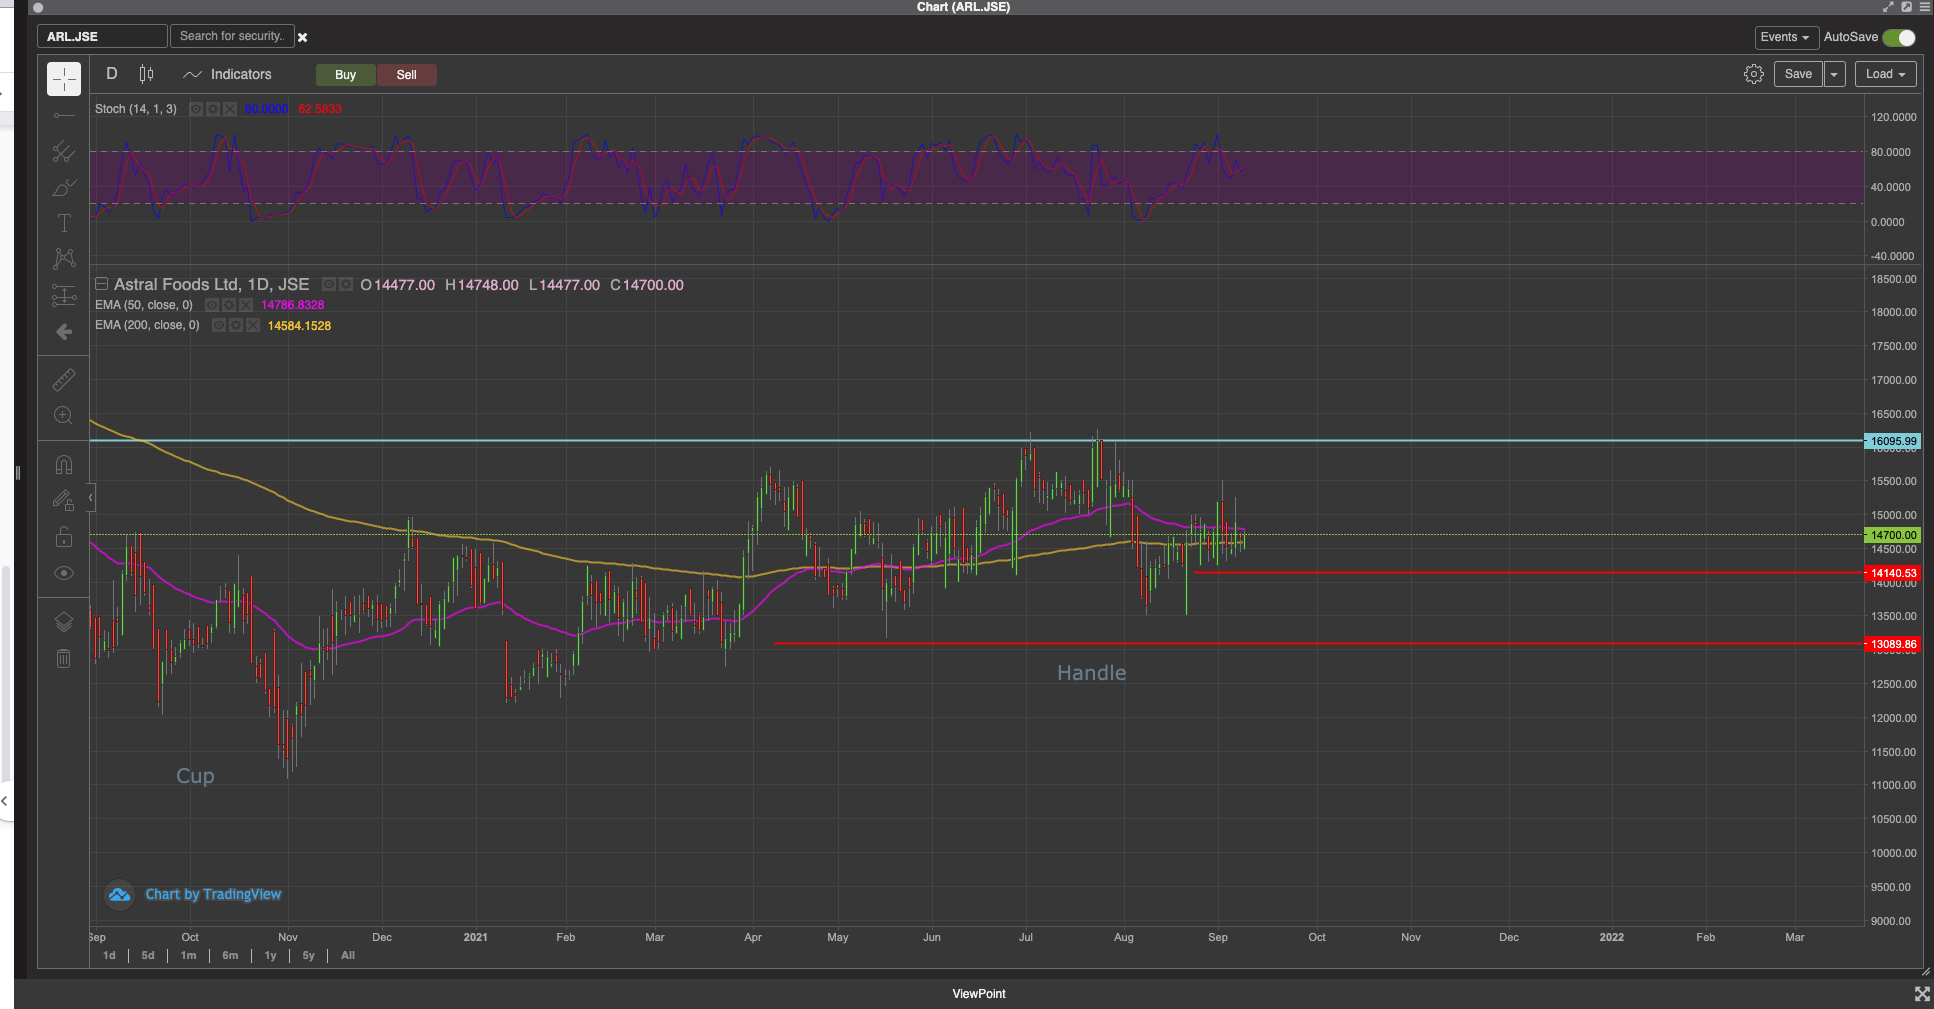This screenshot has width=1934, height=1009.
Task: Change the candlestick chart style
Action: (x=147, y=74)
